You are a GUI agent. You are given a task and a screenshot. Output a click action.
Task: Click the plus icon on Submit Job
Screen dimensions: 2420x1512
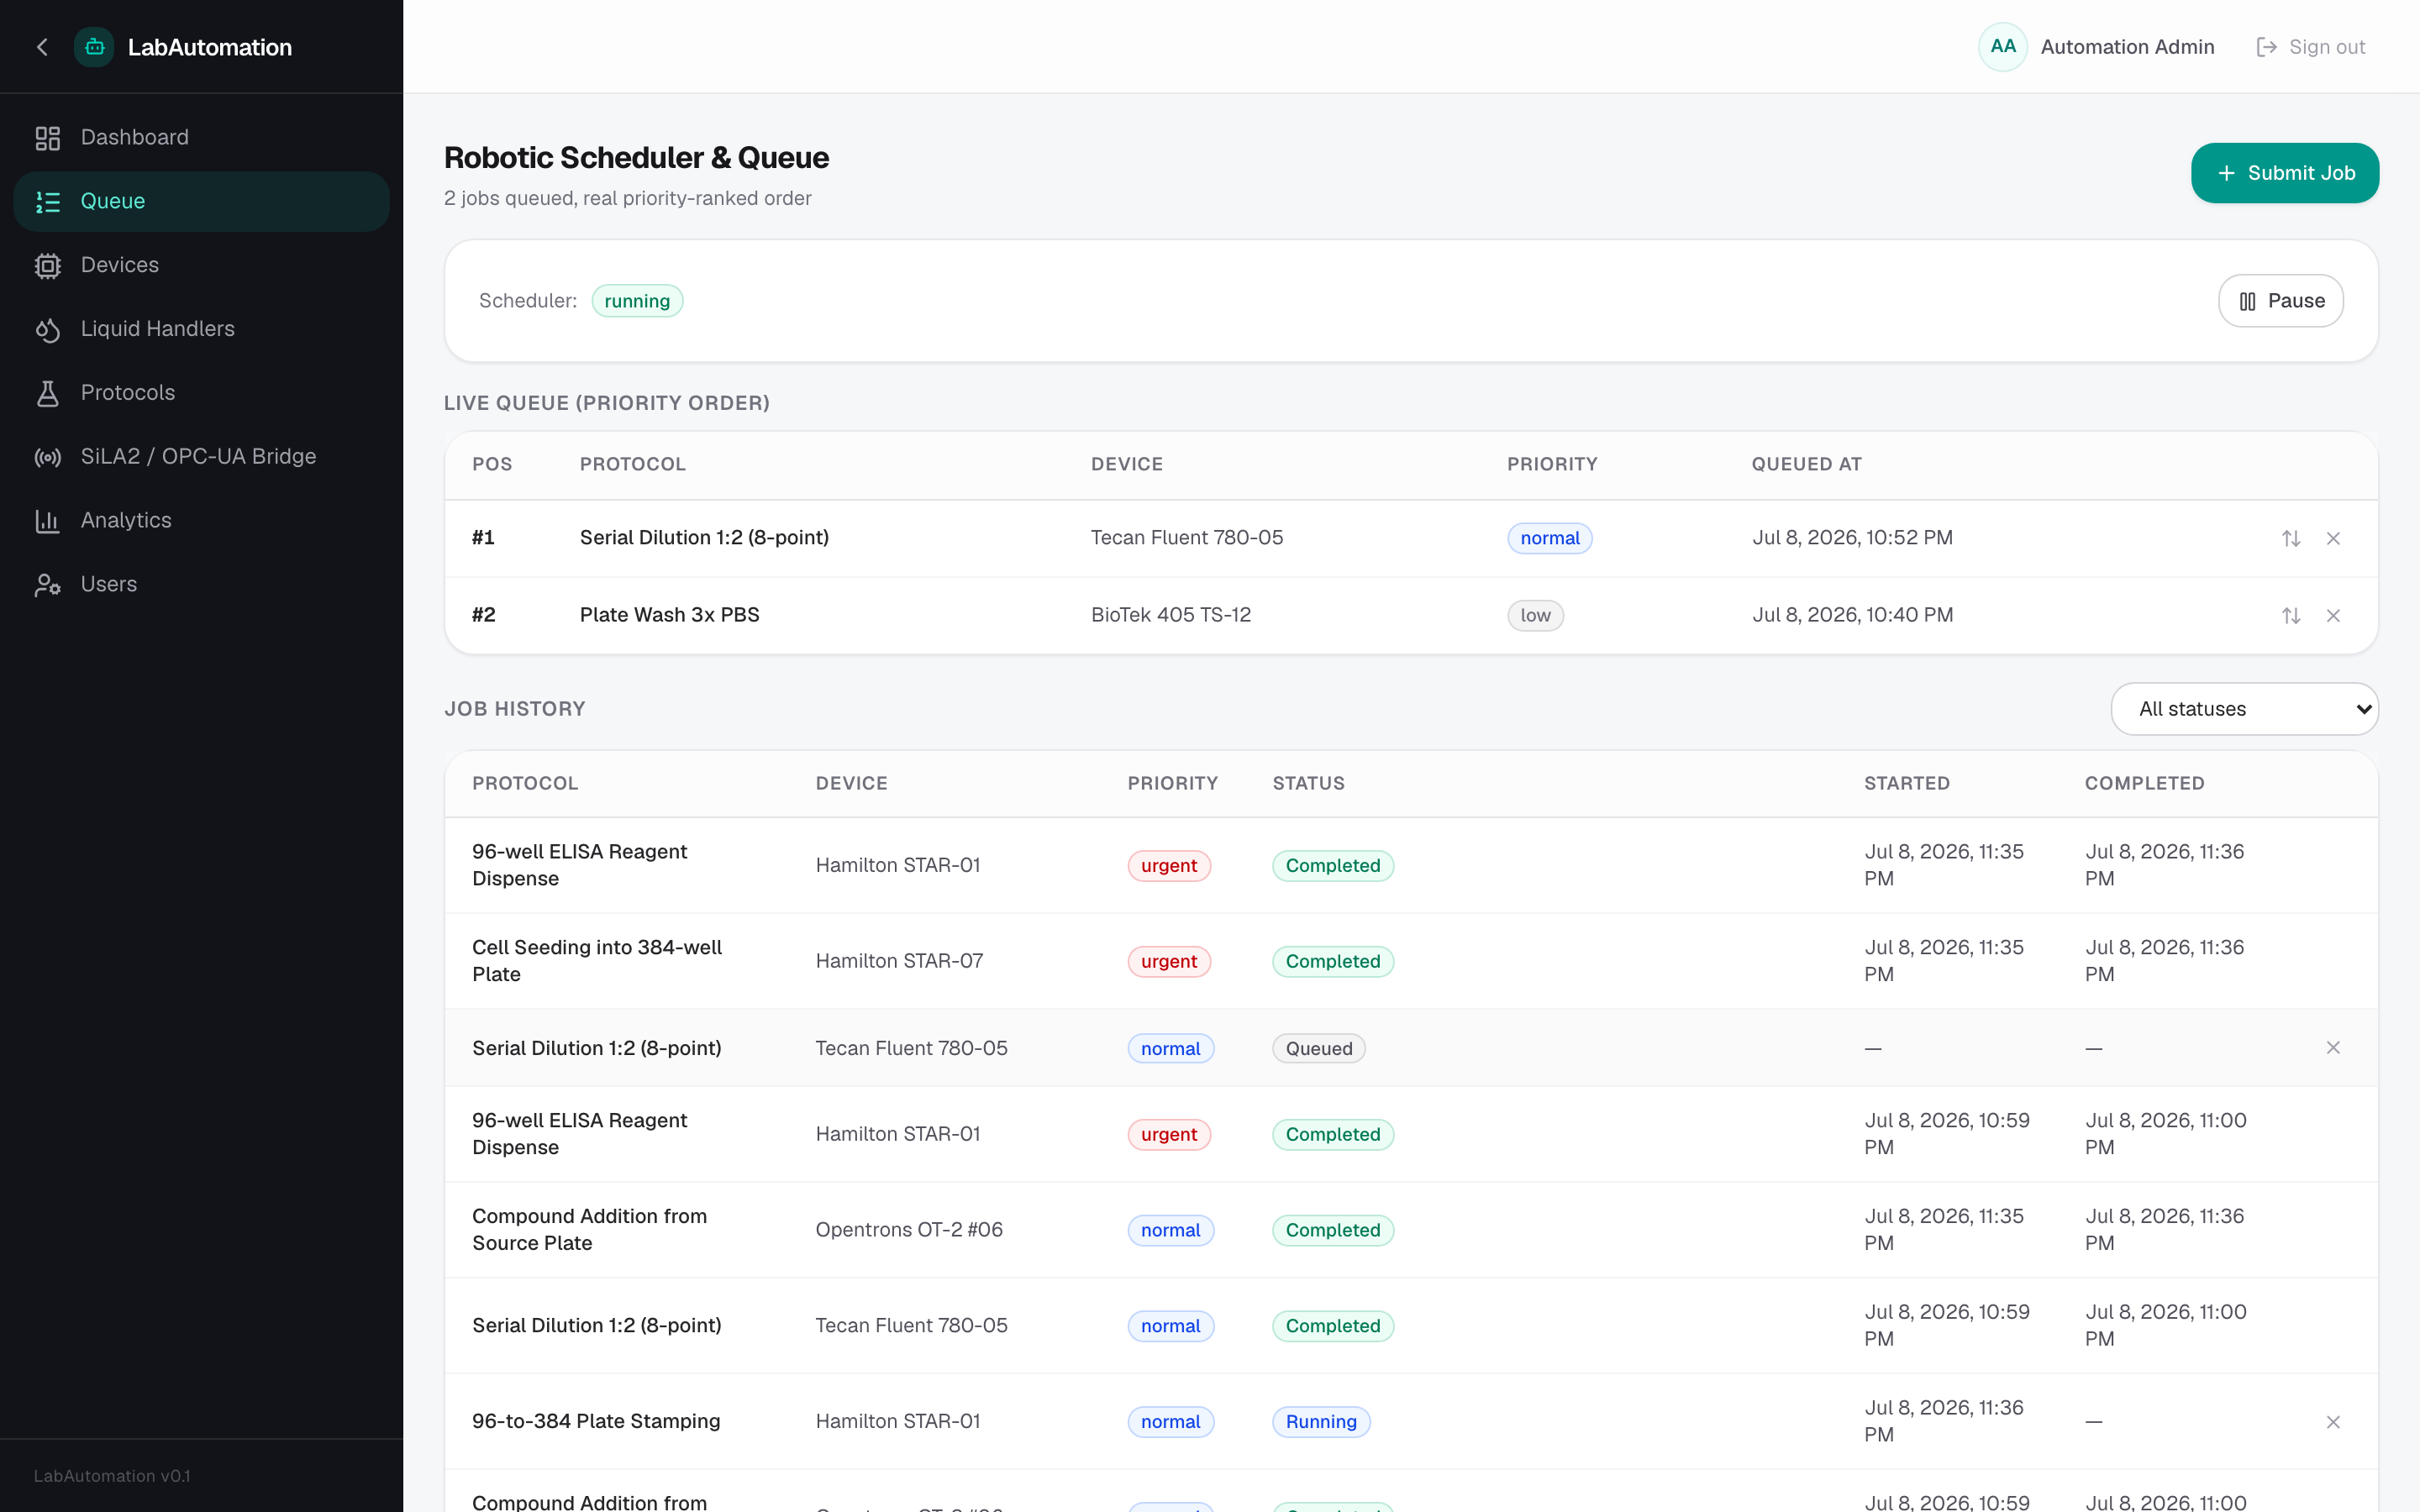[x=2226, y=174]
